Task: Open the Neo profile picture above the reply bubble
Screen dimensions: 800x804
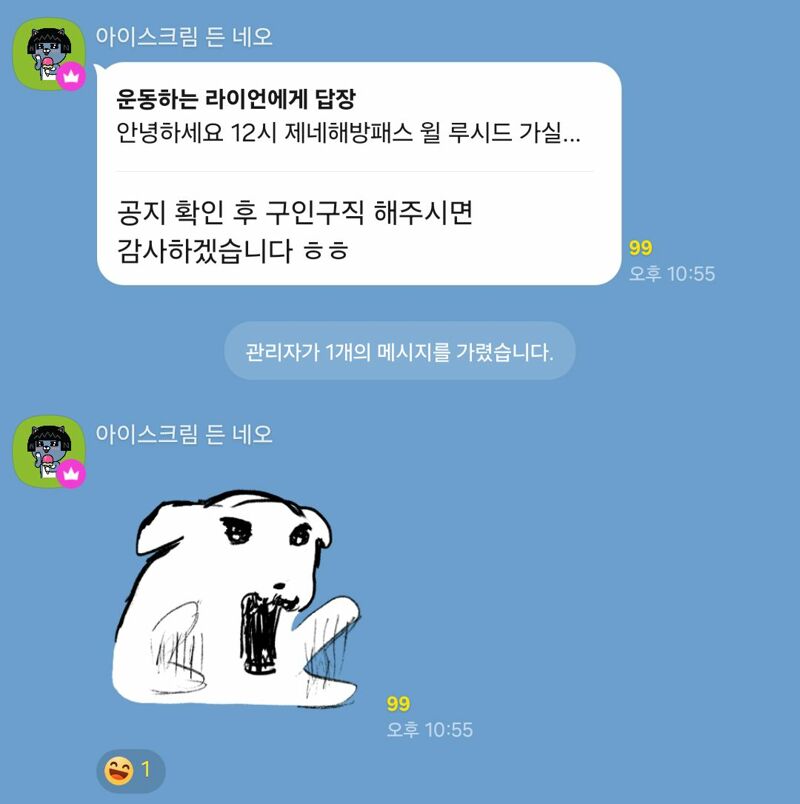Action: point(49,54)
